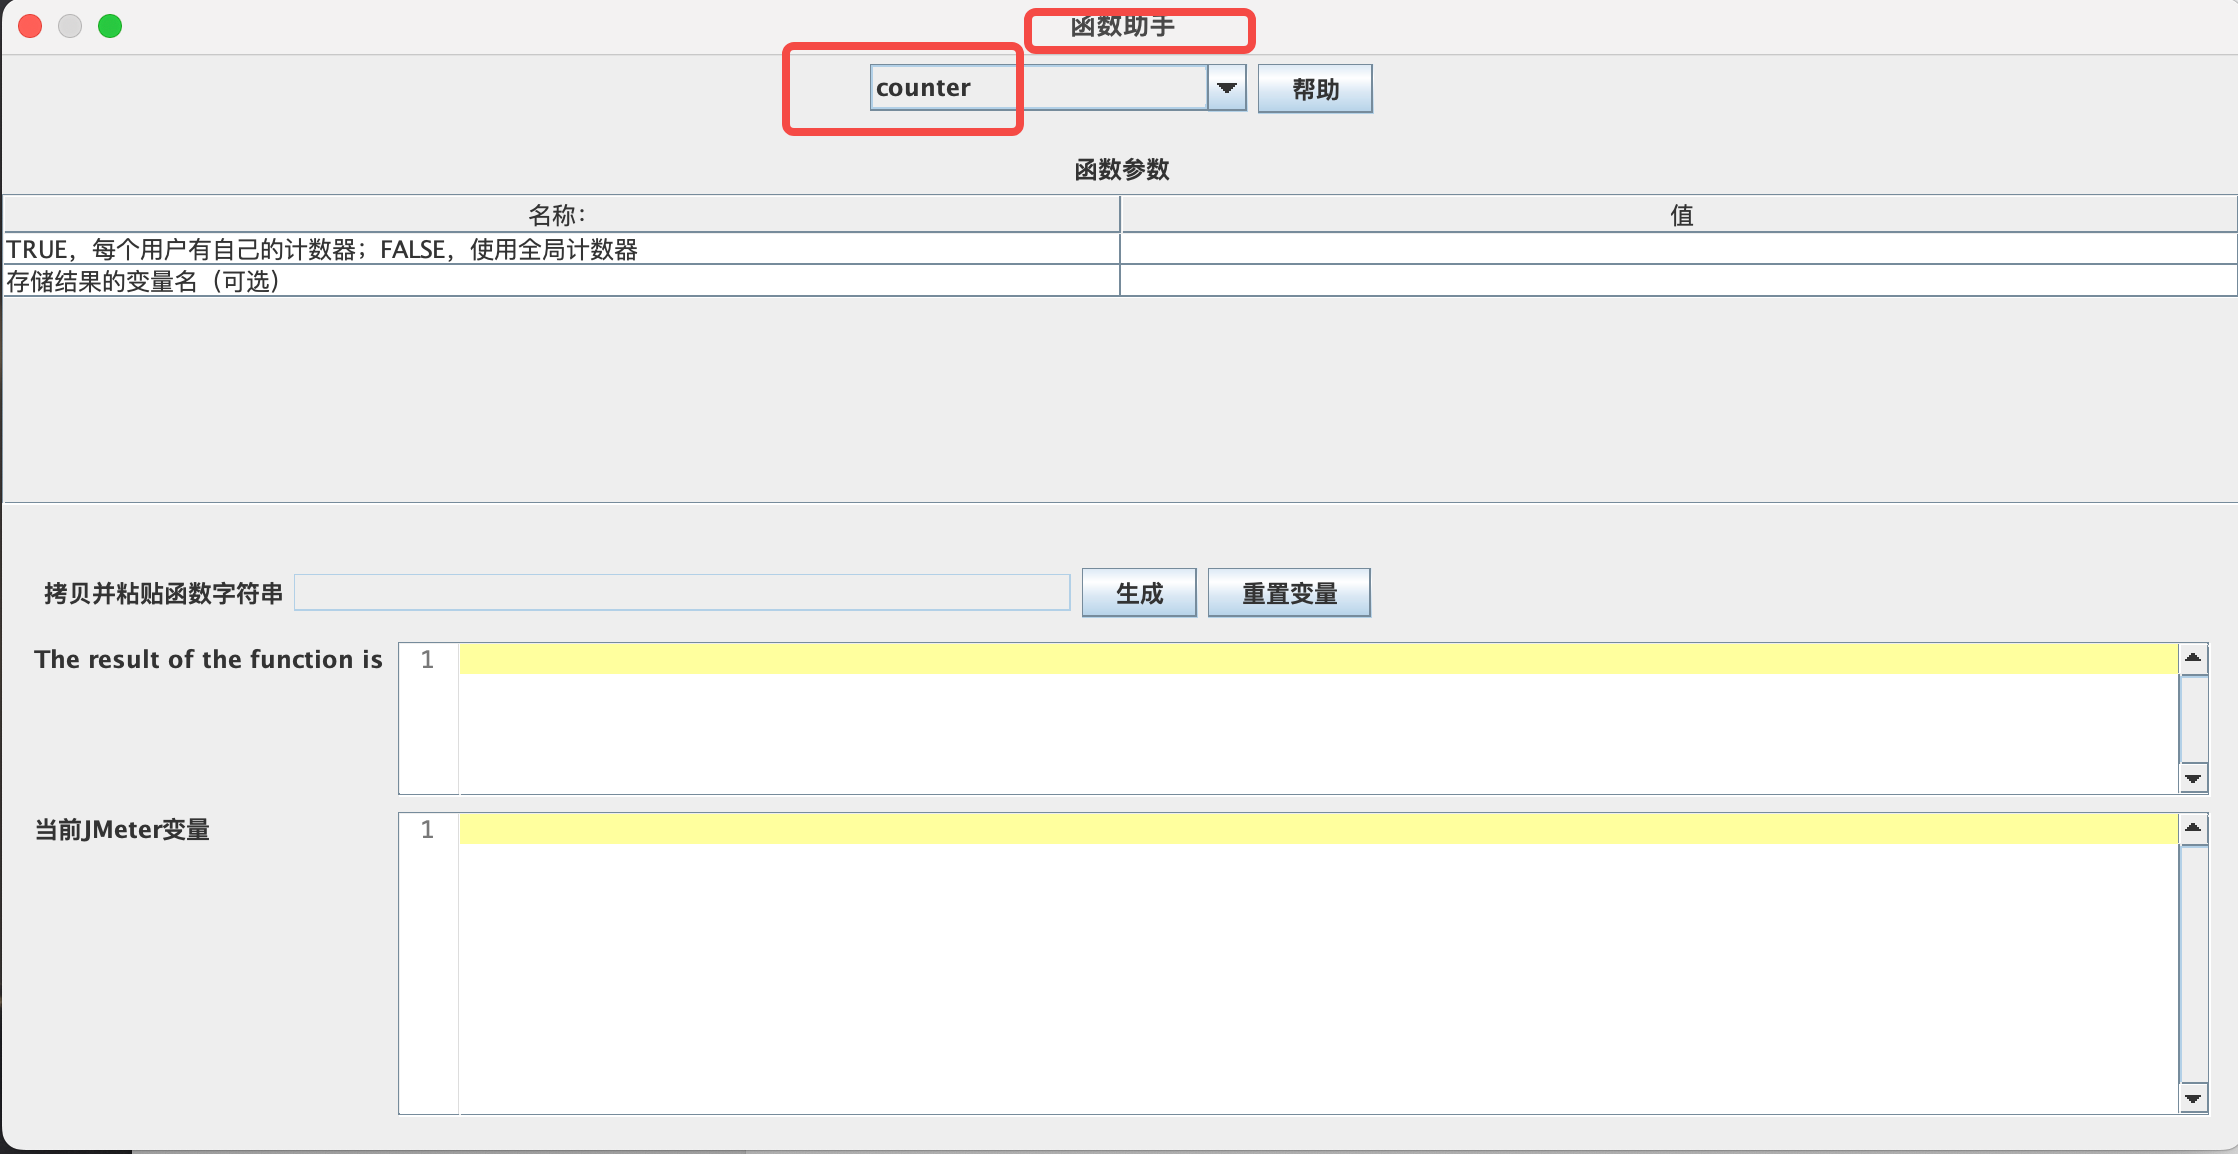This screenshot has height=1154, width=2238.
Task: Click the 名称 column header
Action: point(561,215)
